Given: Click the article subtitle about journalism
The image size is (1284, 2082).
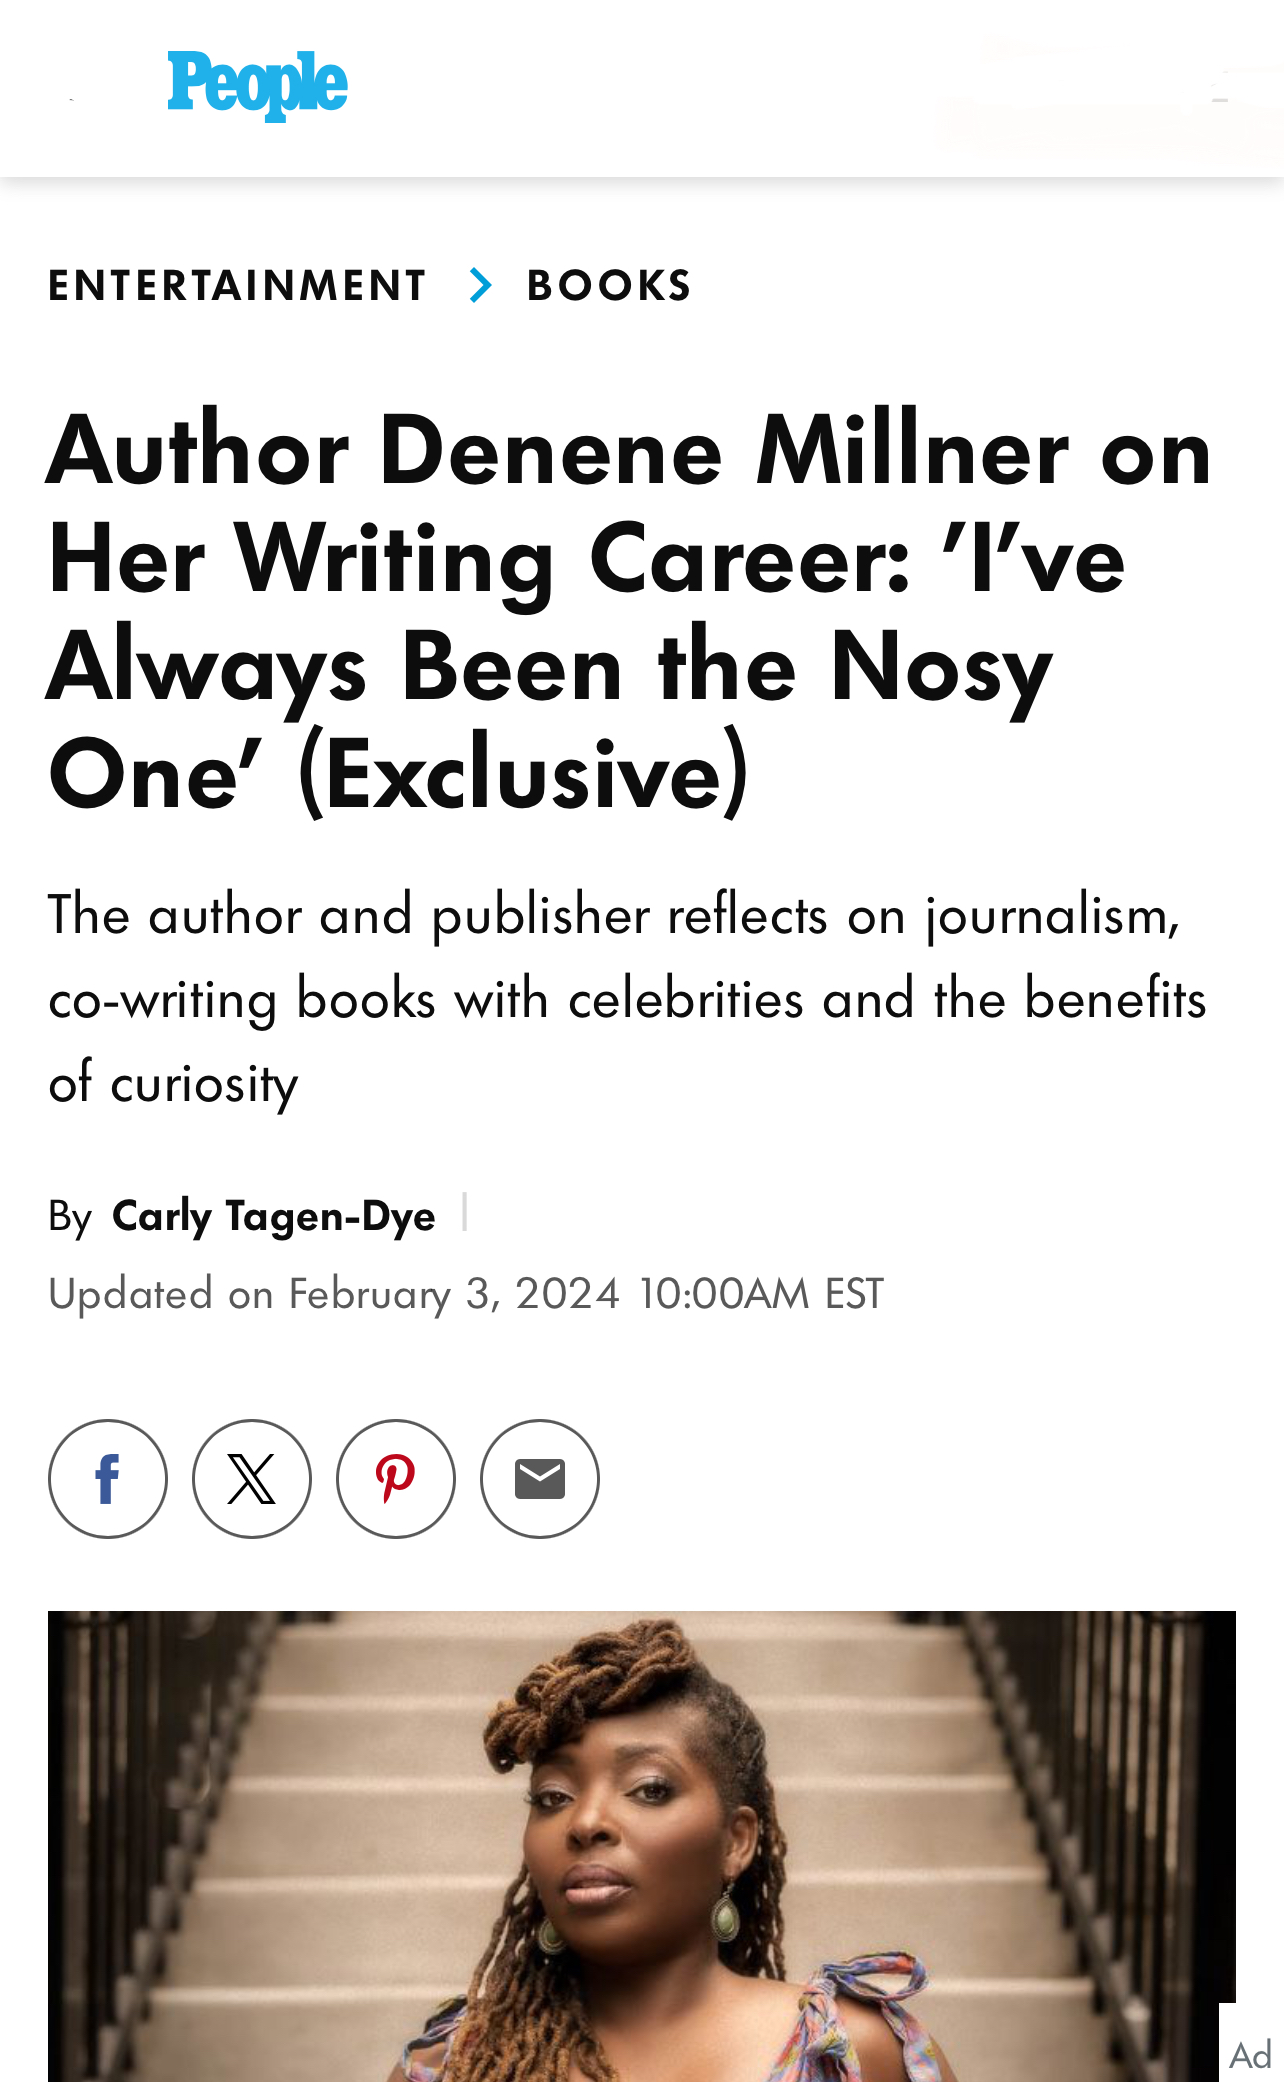Looking at the screenshot, I should click(628, 999).
